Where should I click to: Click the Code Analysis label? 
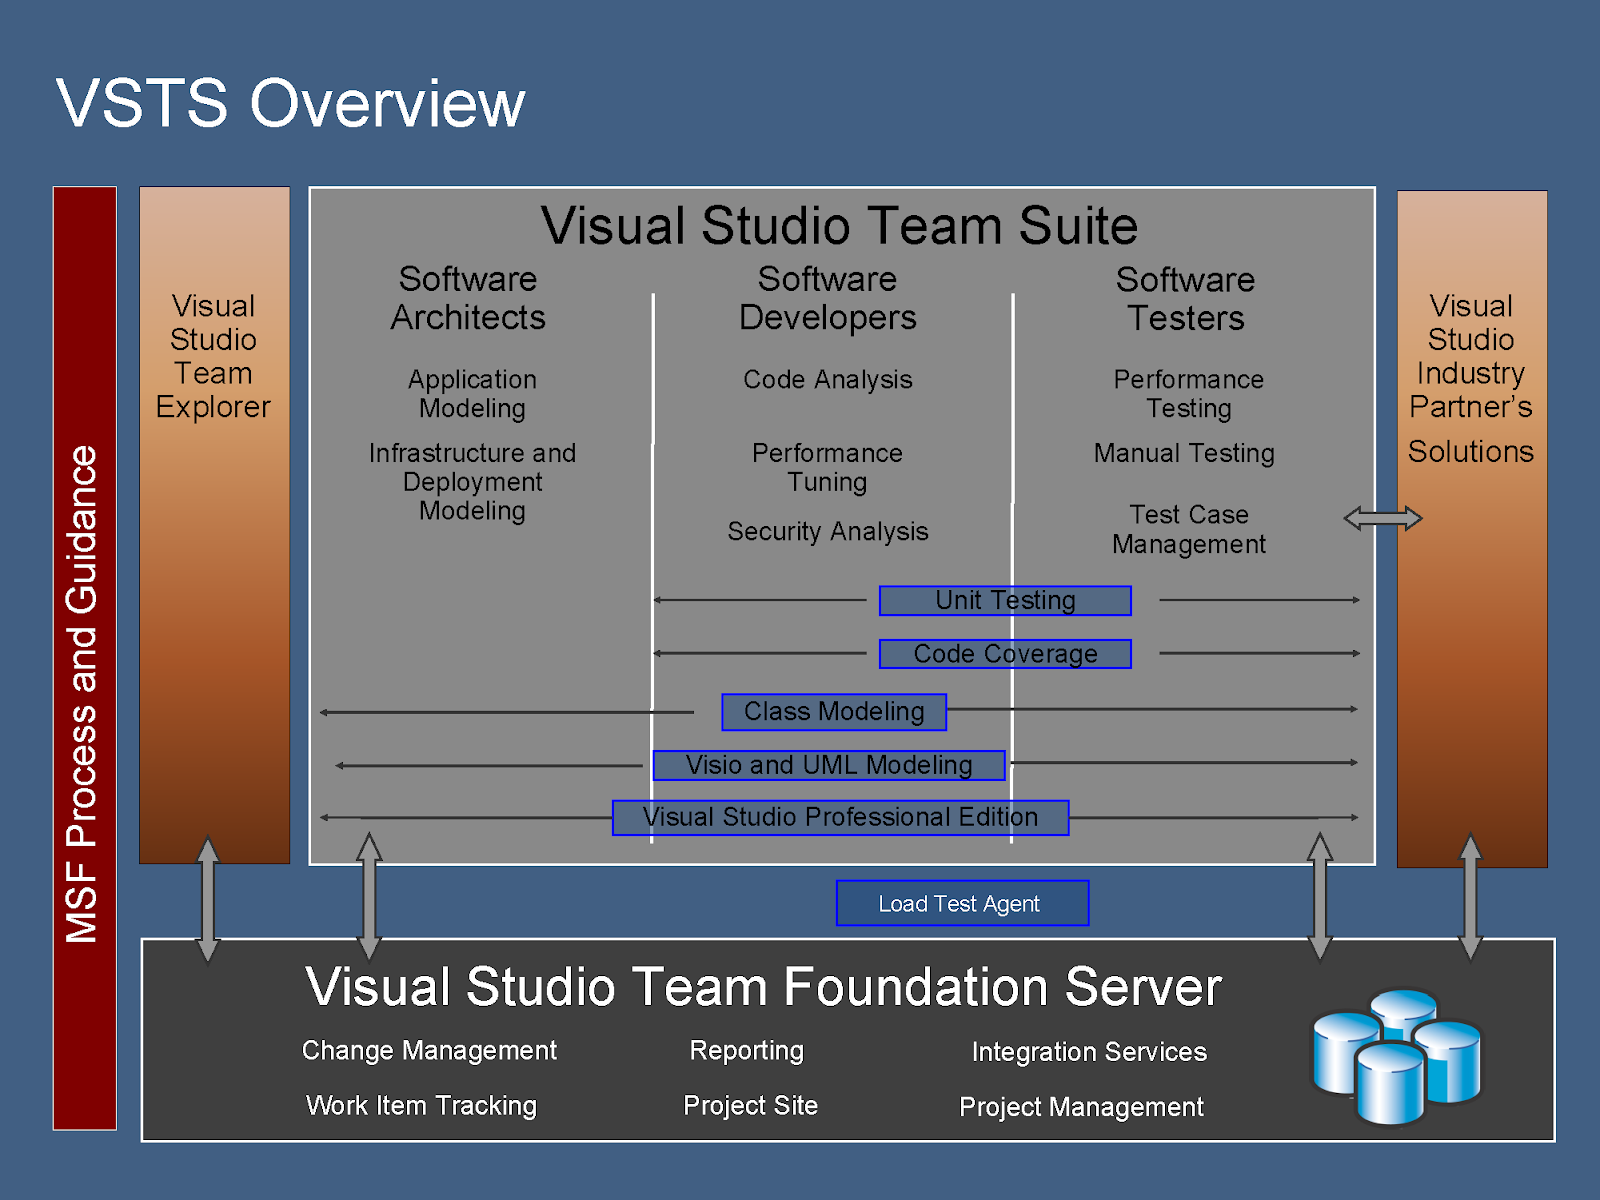827,380
